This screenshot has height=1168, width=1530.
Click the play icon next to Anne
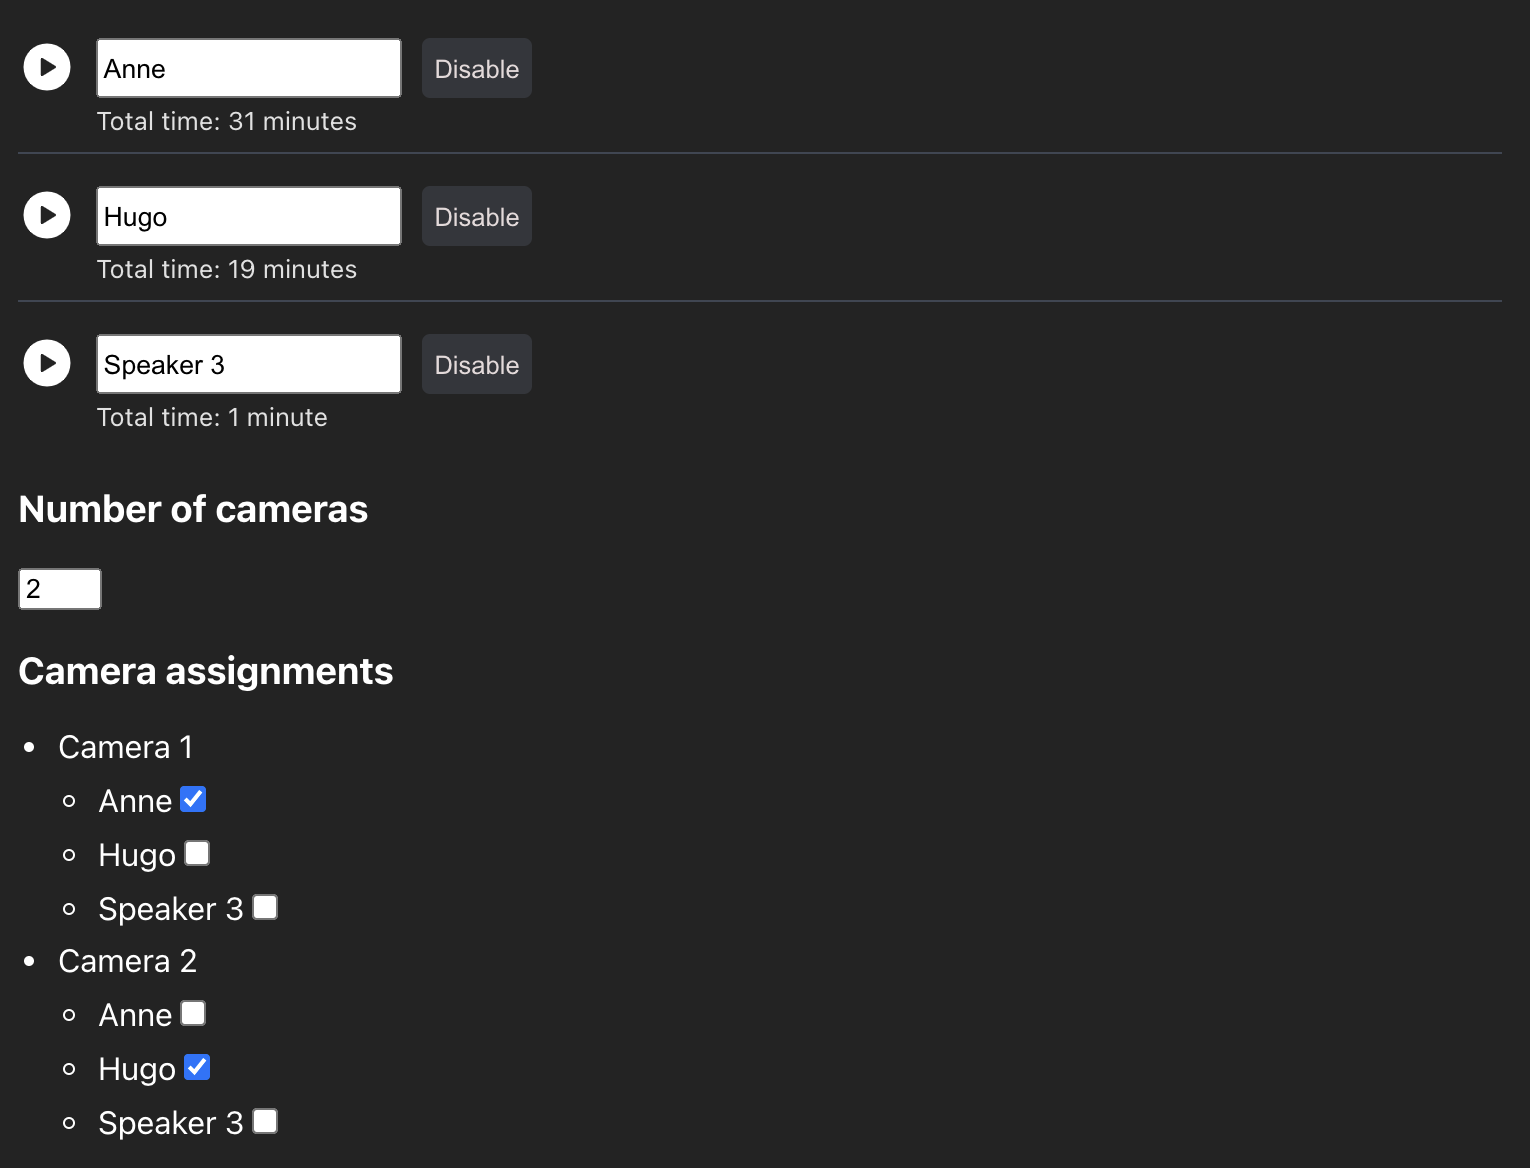[x=47, y=67]
